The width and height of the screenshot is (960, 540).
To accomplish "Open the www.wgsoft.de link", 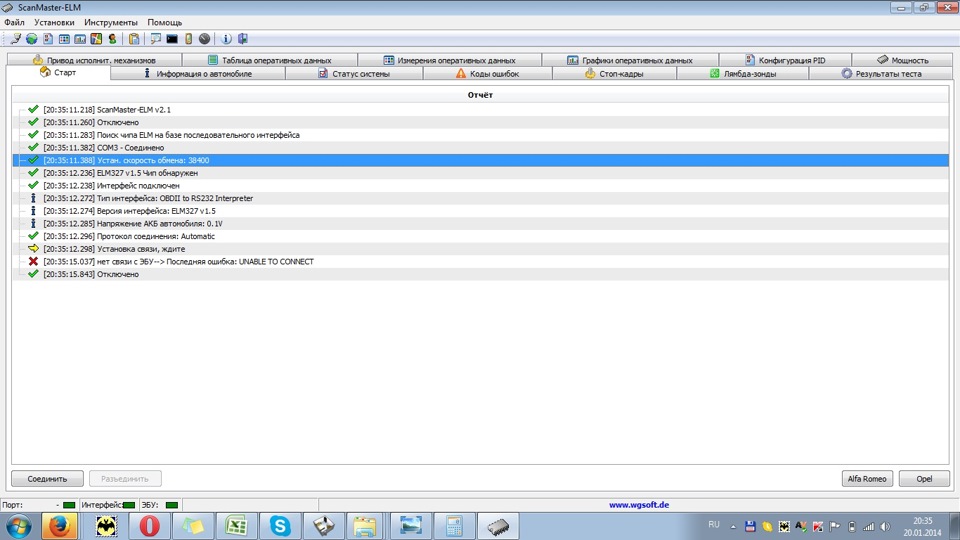I will tap(639, 504).
